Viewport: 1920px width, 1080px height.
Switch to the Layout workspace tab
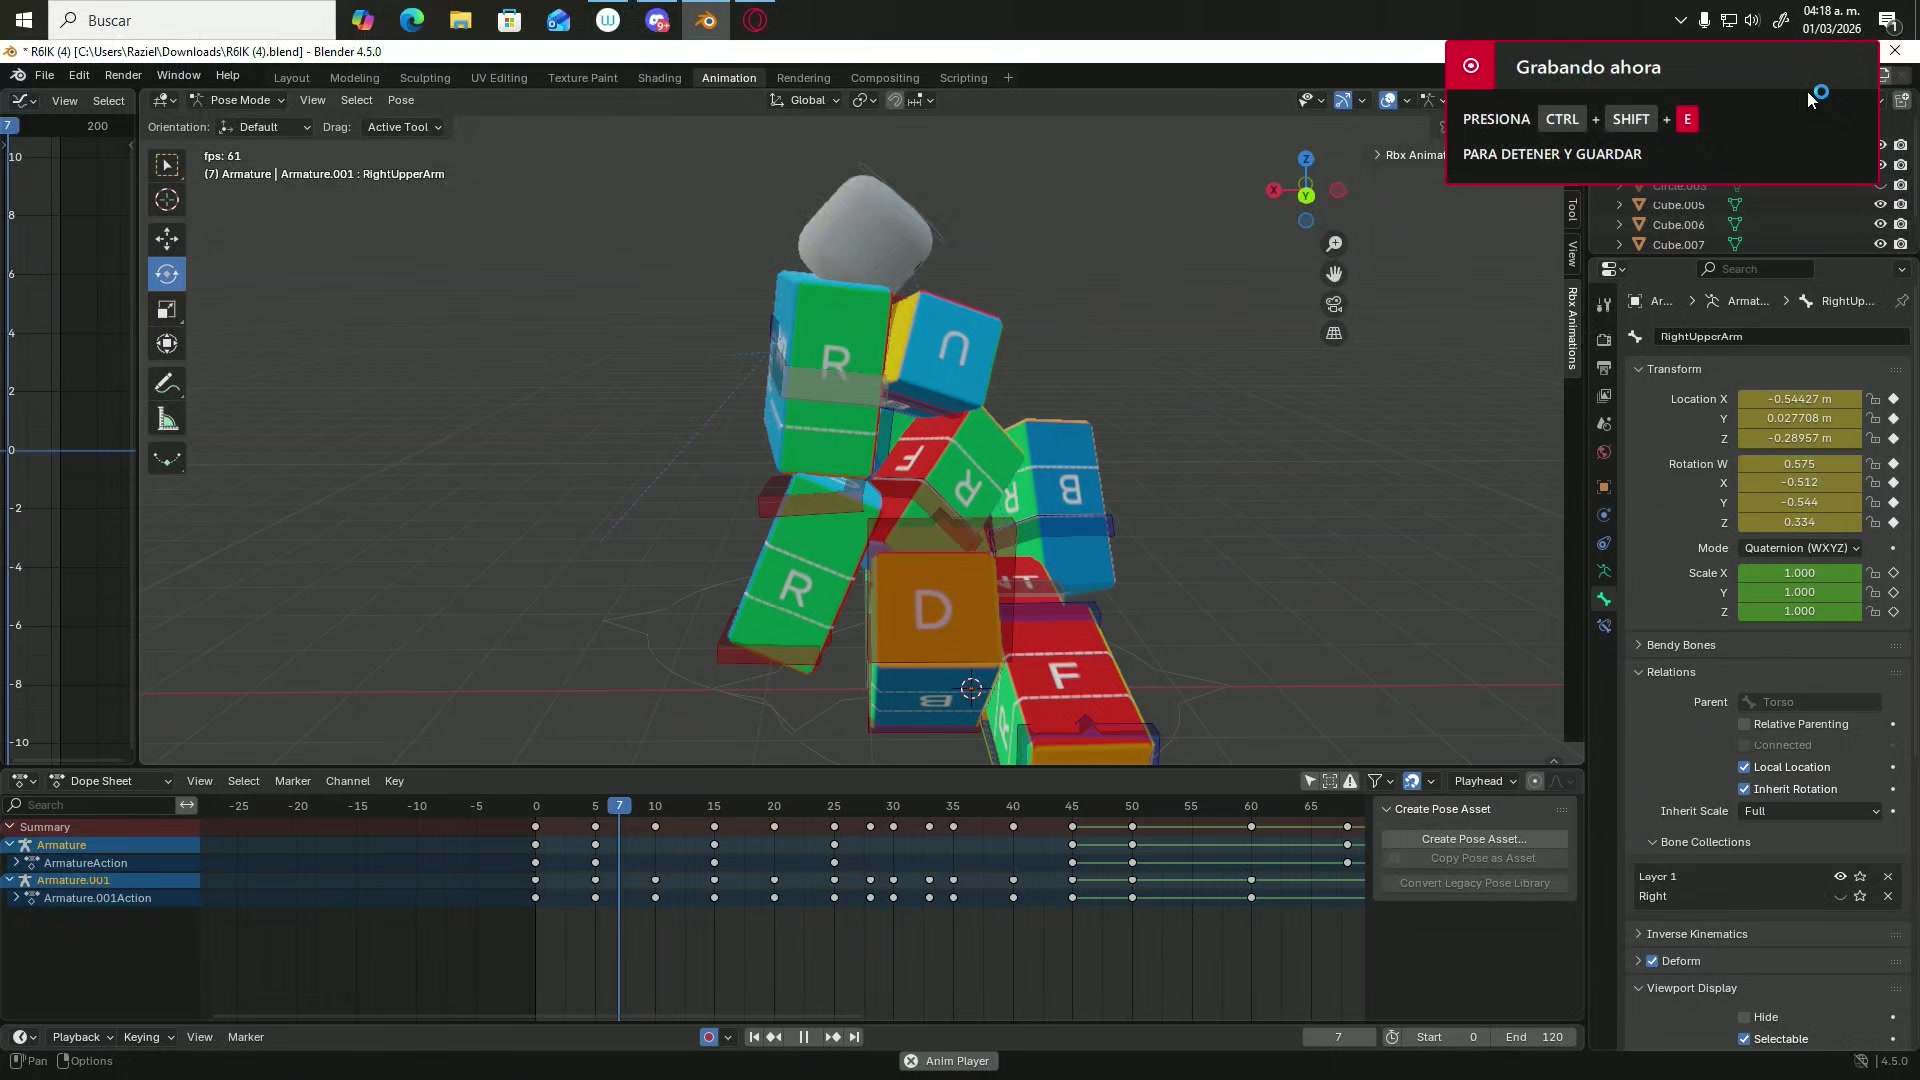(292, 78)
